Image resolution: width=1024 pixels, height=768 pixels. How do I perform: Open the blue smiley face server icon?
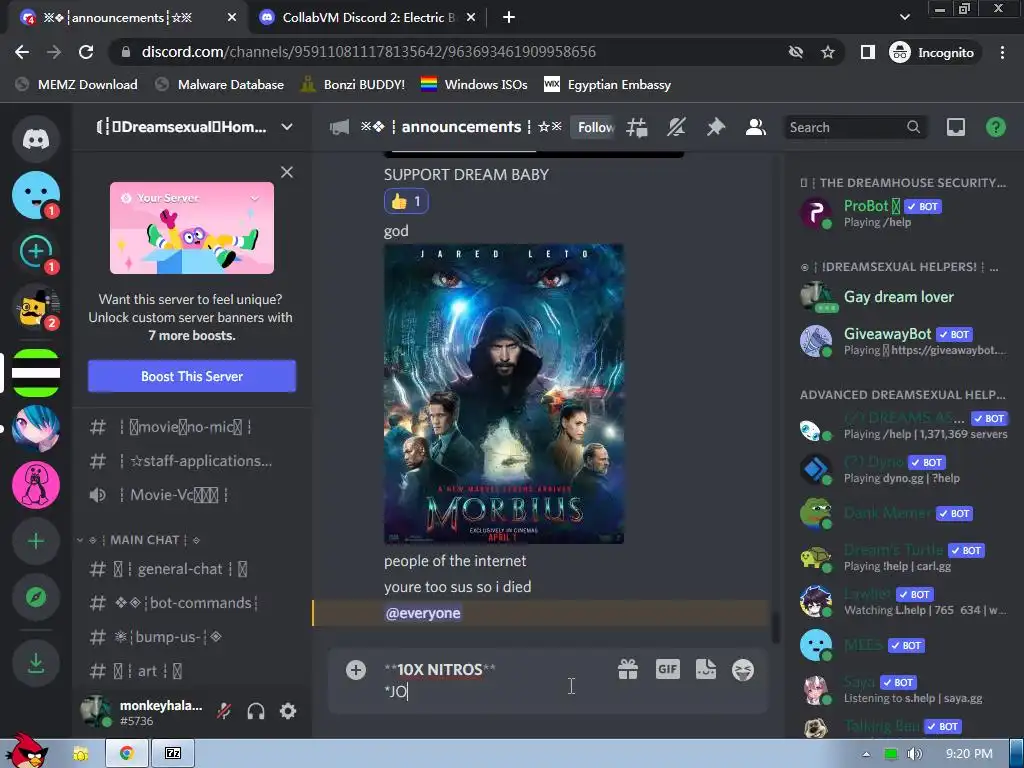36,195
